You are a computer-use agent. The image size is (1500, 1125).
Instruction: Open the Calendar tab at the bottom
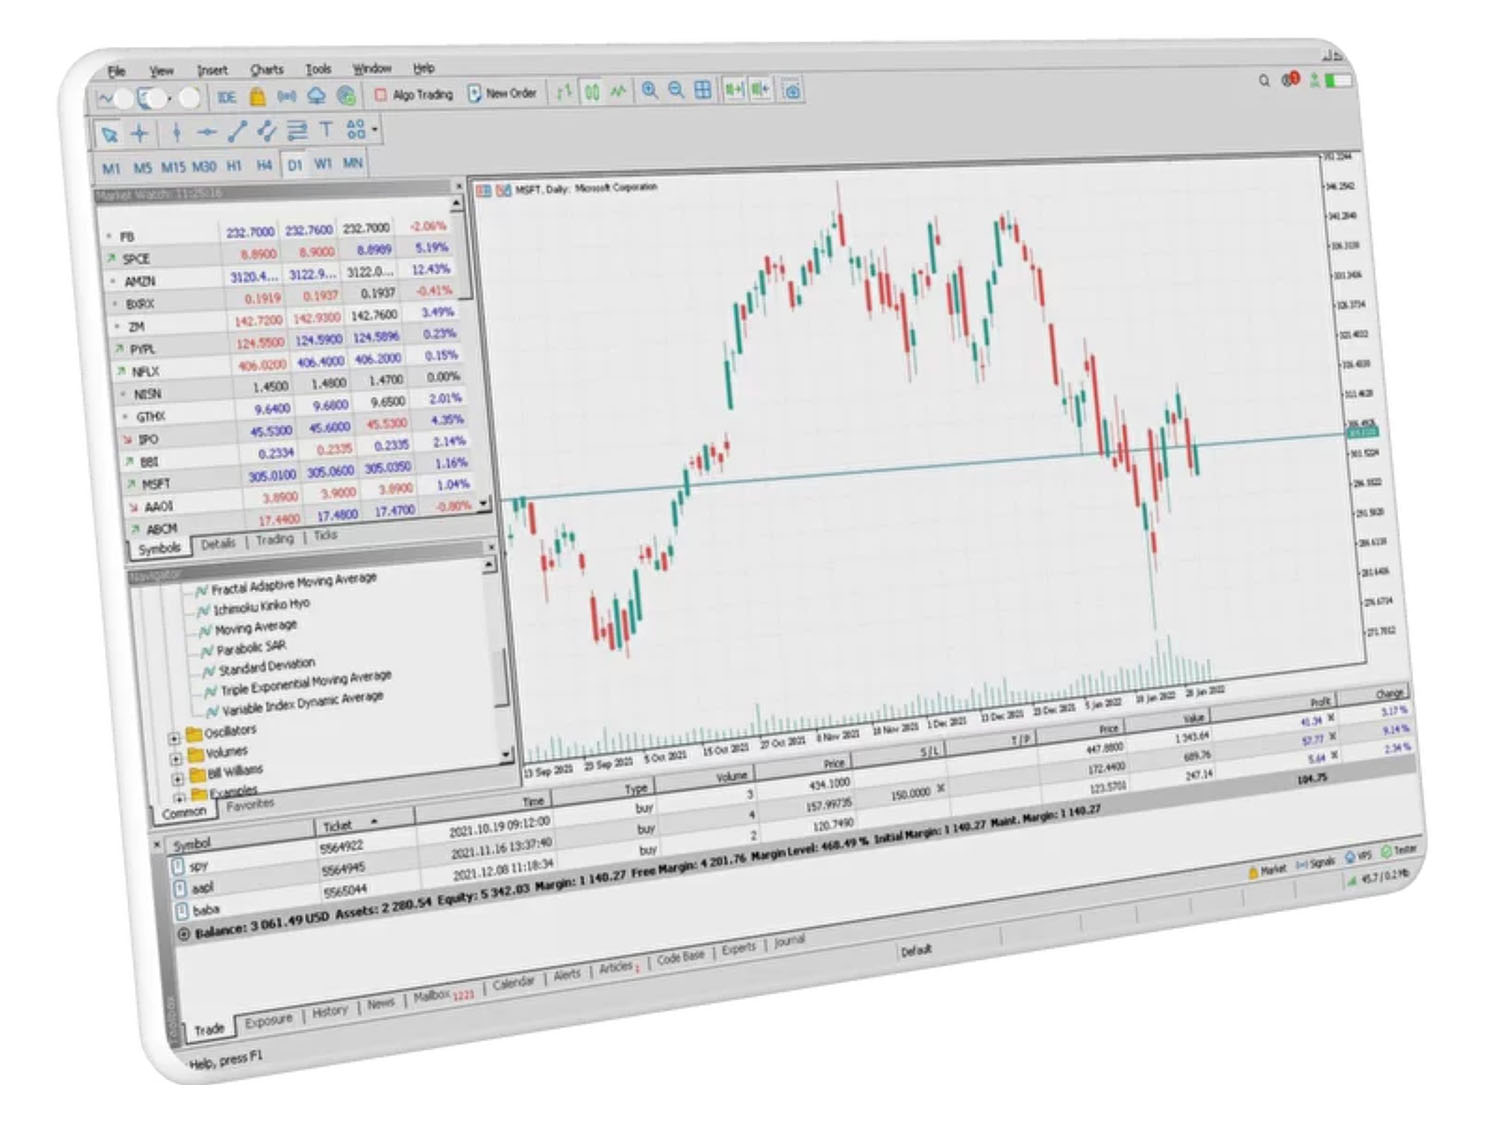pos(513,983)
